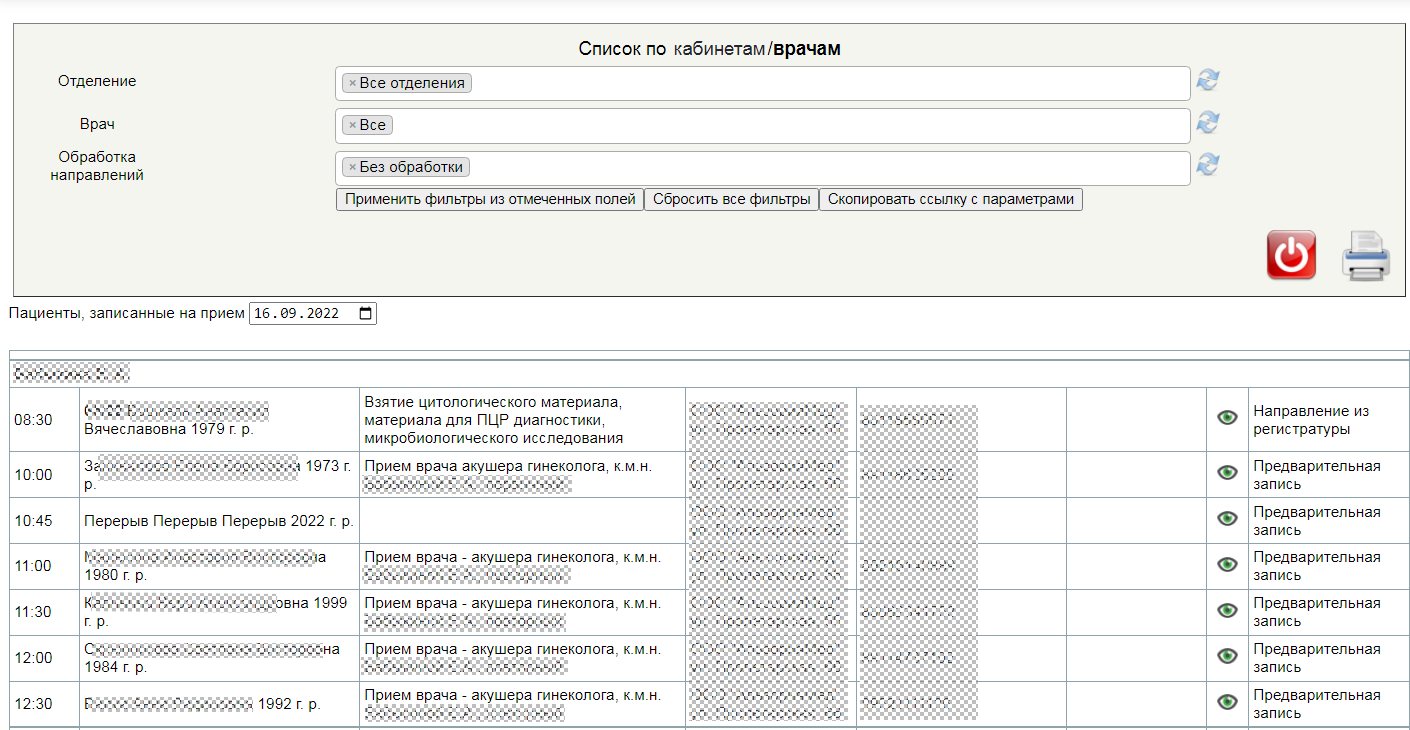Screen dimensions: 1410x730
Task: View the 12:30 appointment via eye icon
Action: 1227,702
